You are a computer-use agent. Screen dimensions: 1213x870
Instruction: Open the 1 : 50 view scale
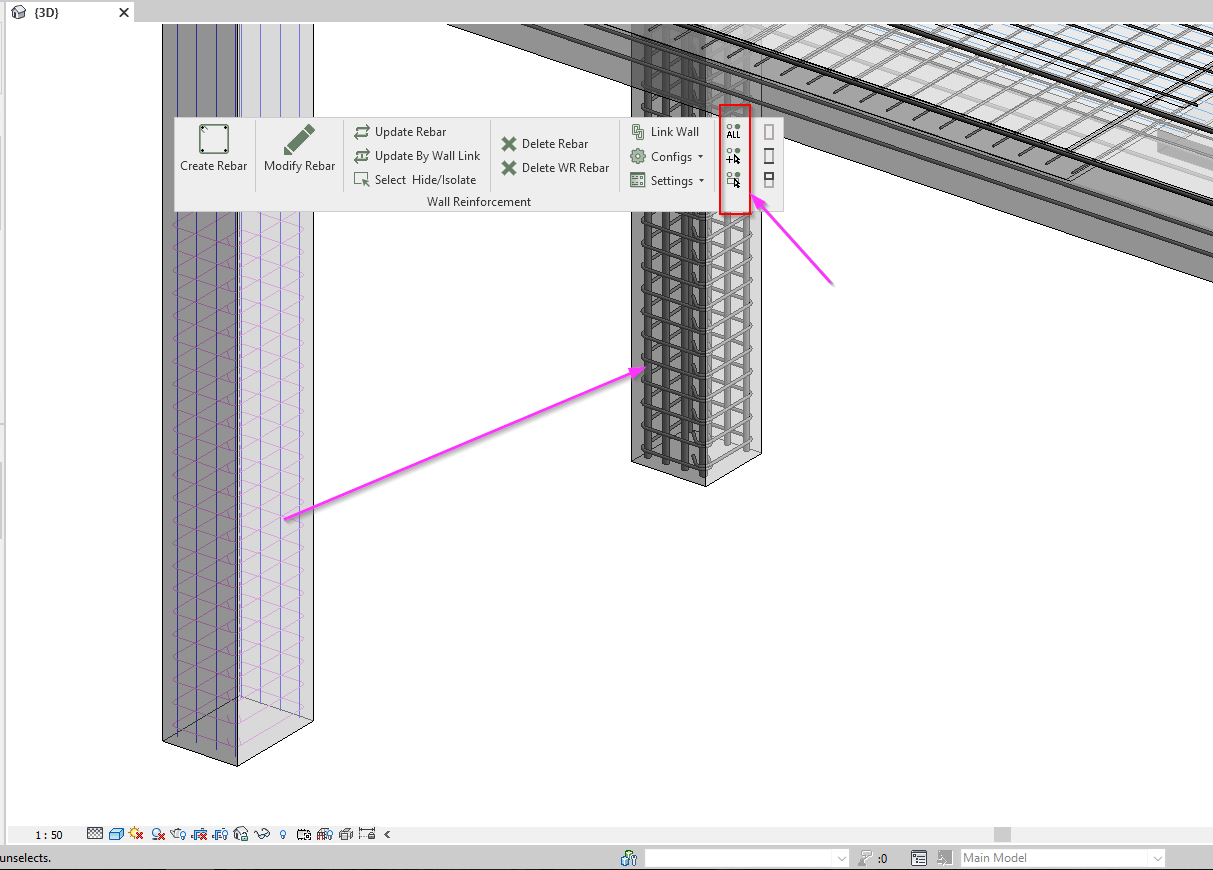pos(49,835)
